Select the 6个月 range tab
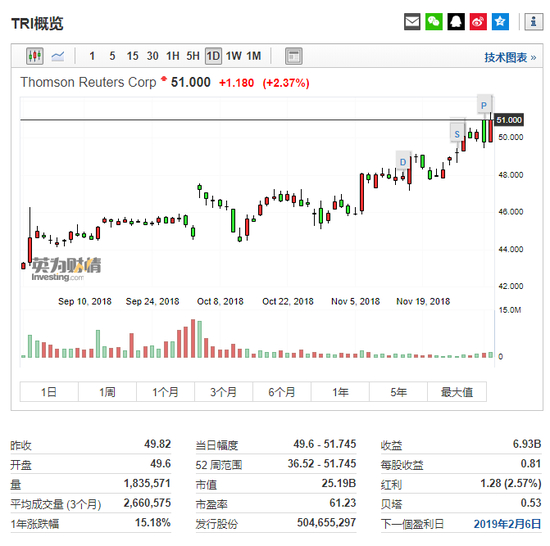The width and height of the screenshot is (550, 546). click(282, 392)
